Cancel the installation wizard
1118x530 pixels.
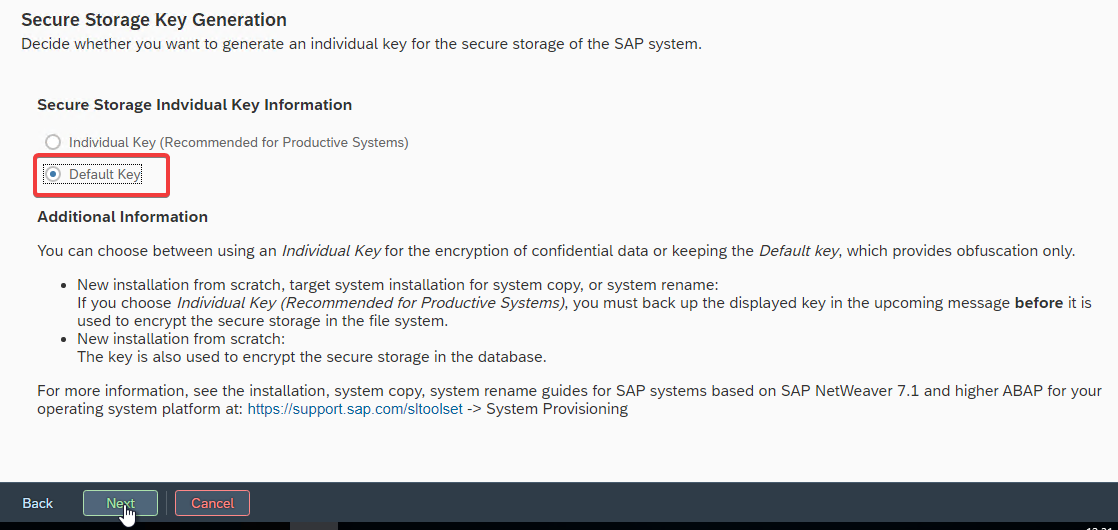coord(212,503)
